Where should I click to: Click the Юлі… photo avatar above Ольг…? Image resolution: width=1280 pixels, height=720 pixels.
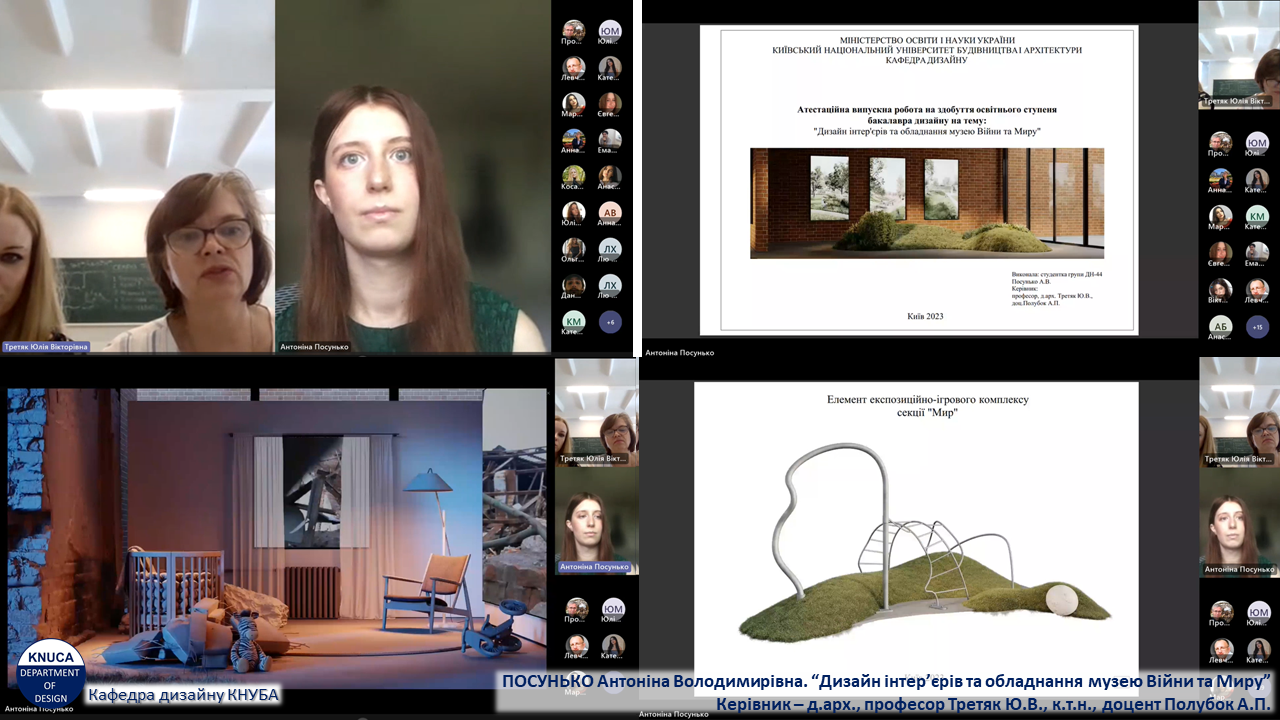coord(573,212)
